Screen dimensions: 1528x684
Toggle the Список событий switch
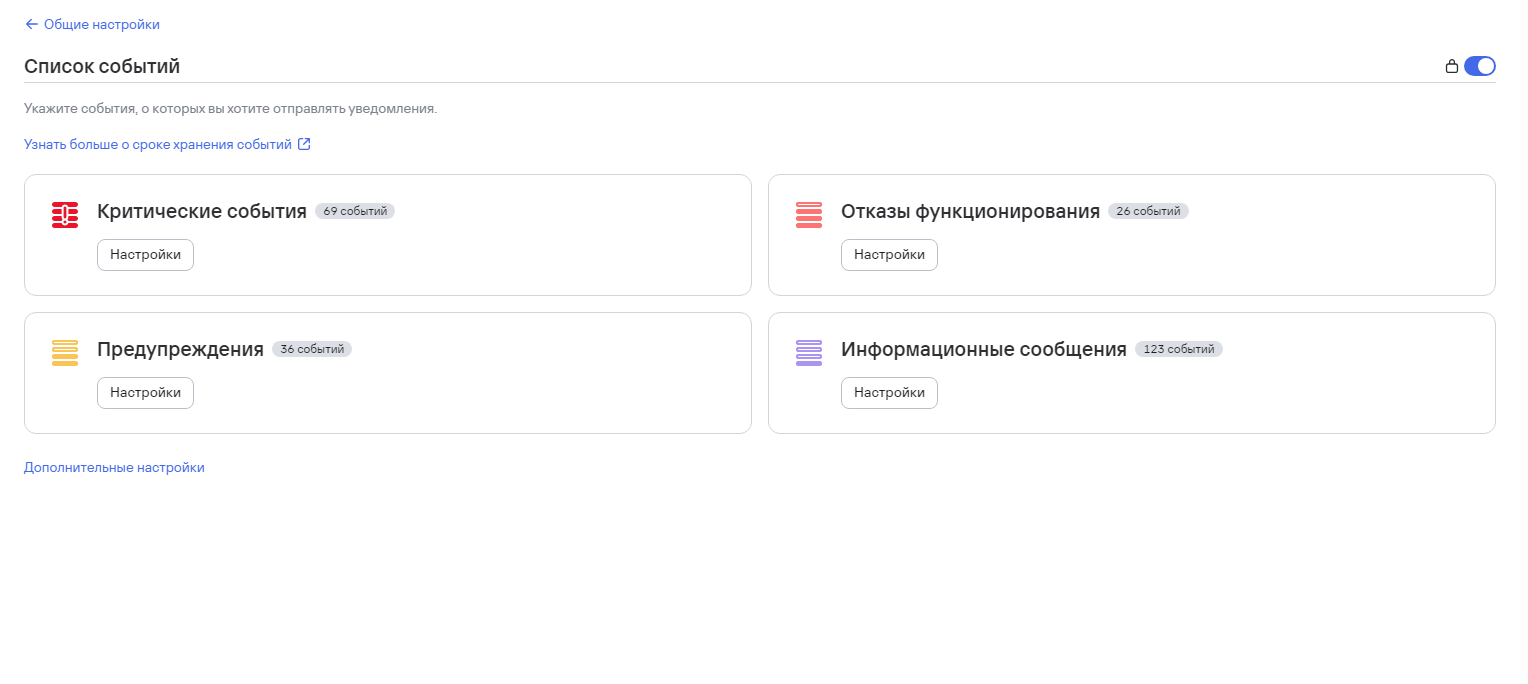click(x=1479, y=66)
